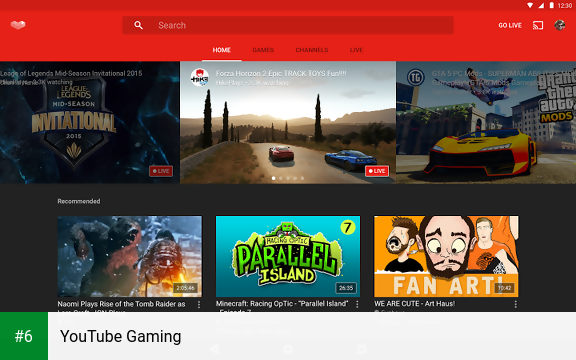576x360 pixels.
Task: Tap the Wi-Fi status icon
Action: tap(530, 5)
